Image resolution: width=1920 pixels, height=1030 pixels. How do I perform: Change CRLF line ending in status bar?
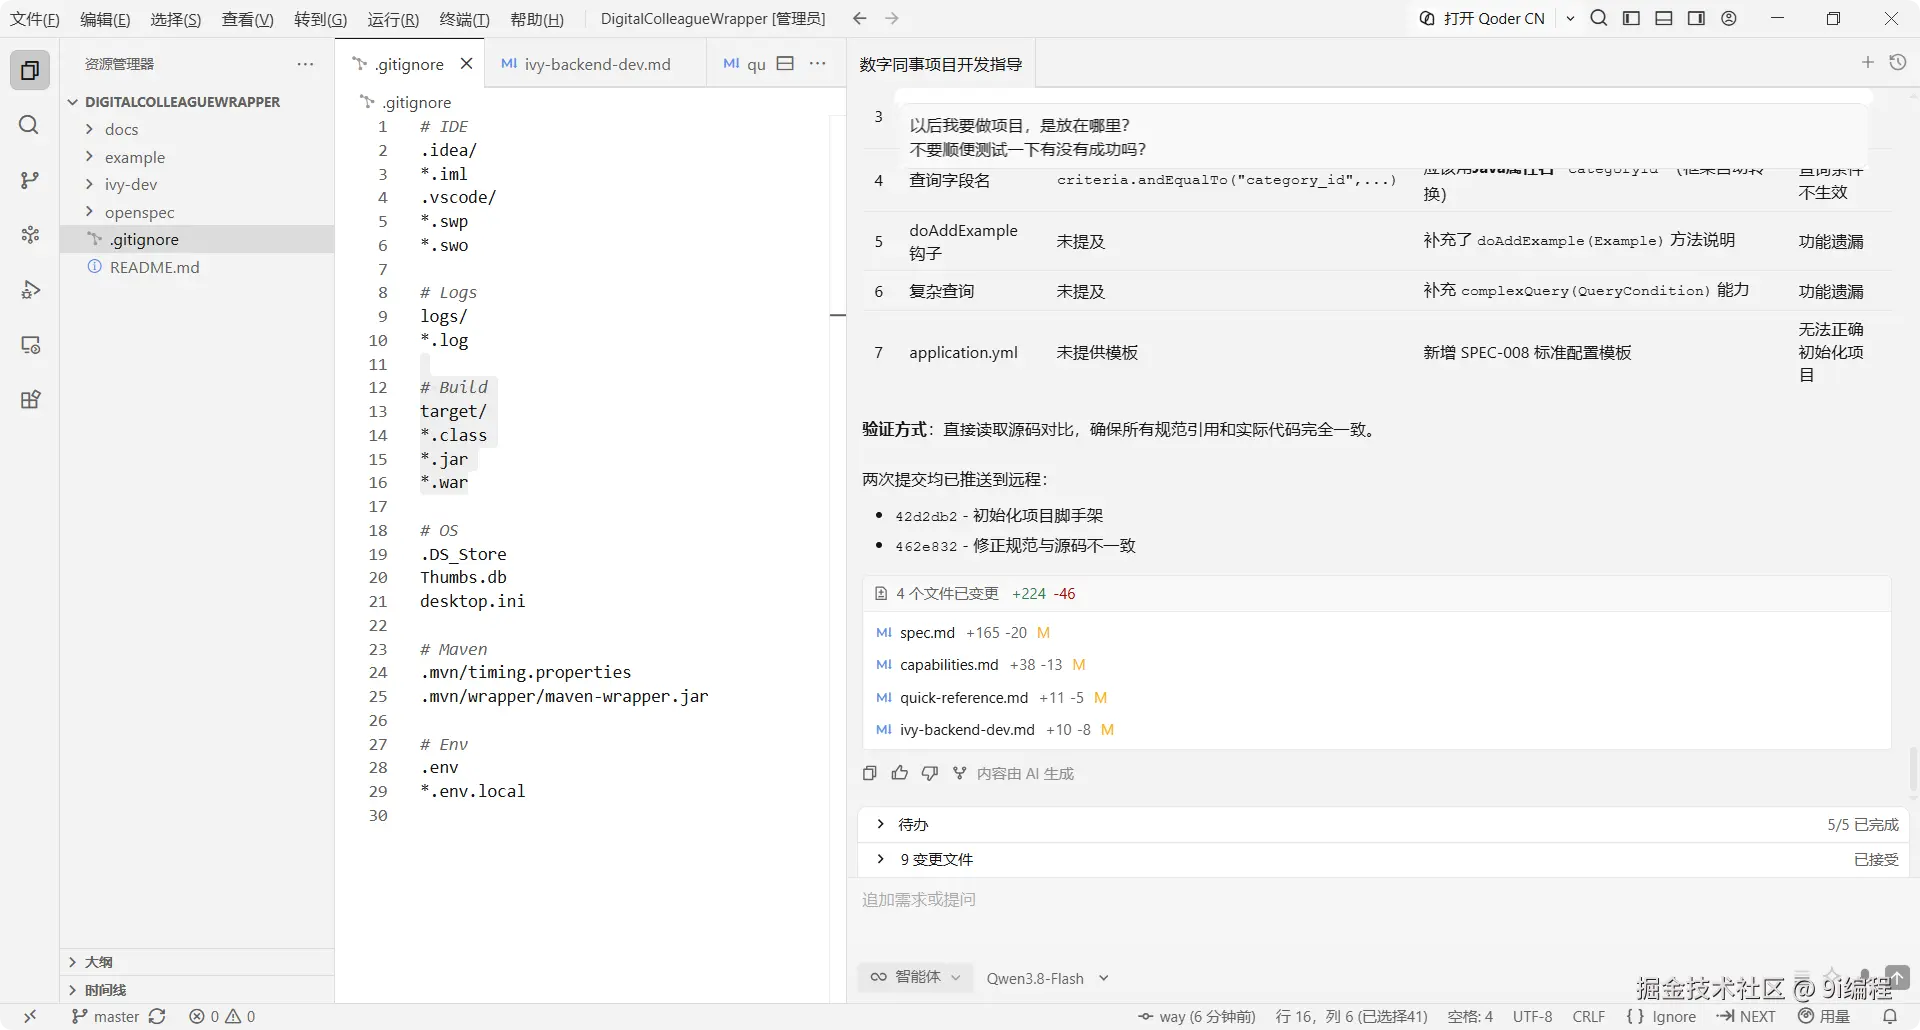1588,1016
